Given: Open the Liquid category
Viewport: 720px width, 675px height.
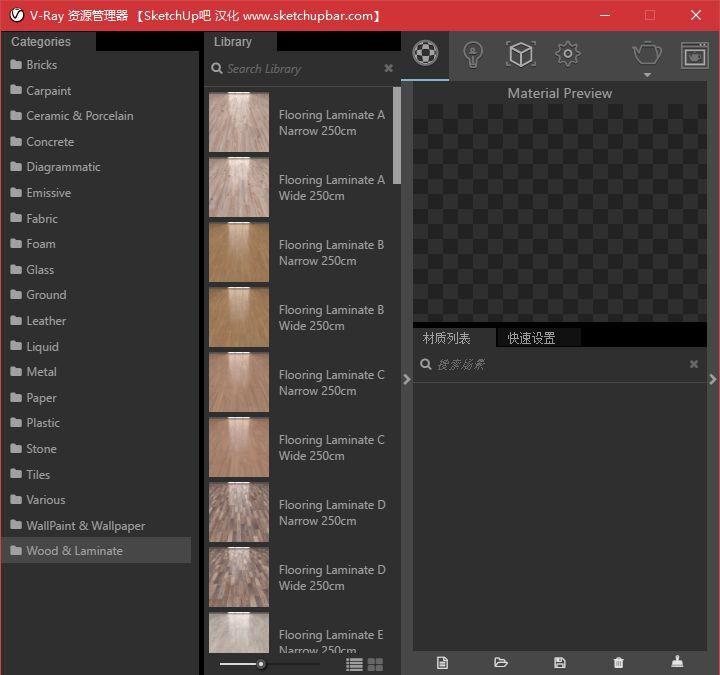Looking at the screenshot, I should click(34, 346).
